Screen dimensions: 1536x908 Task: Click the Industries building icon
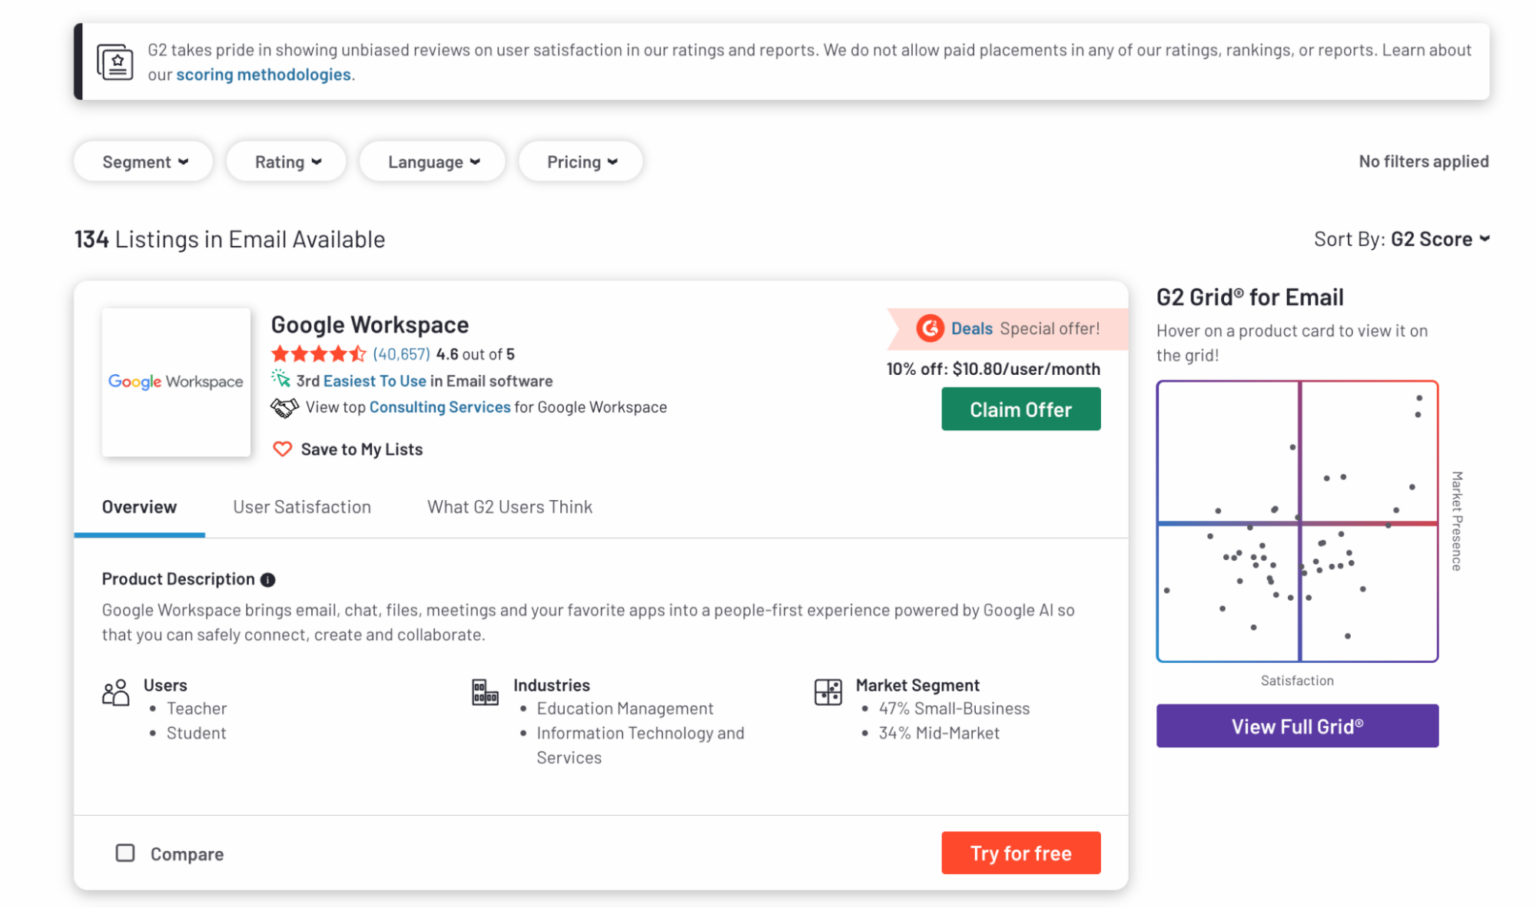pos(484,692)
